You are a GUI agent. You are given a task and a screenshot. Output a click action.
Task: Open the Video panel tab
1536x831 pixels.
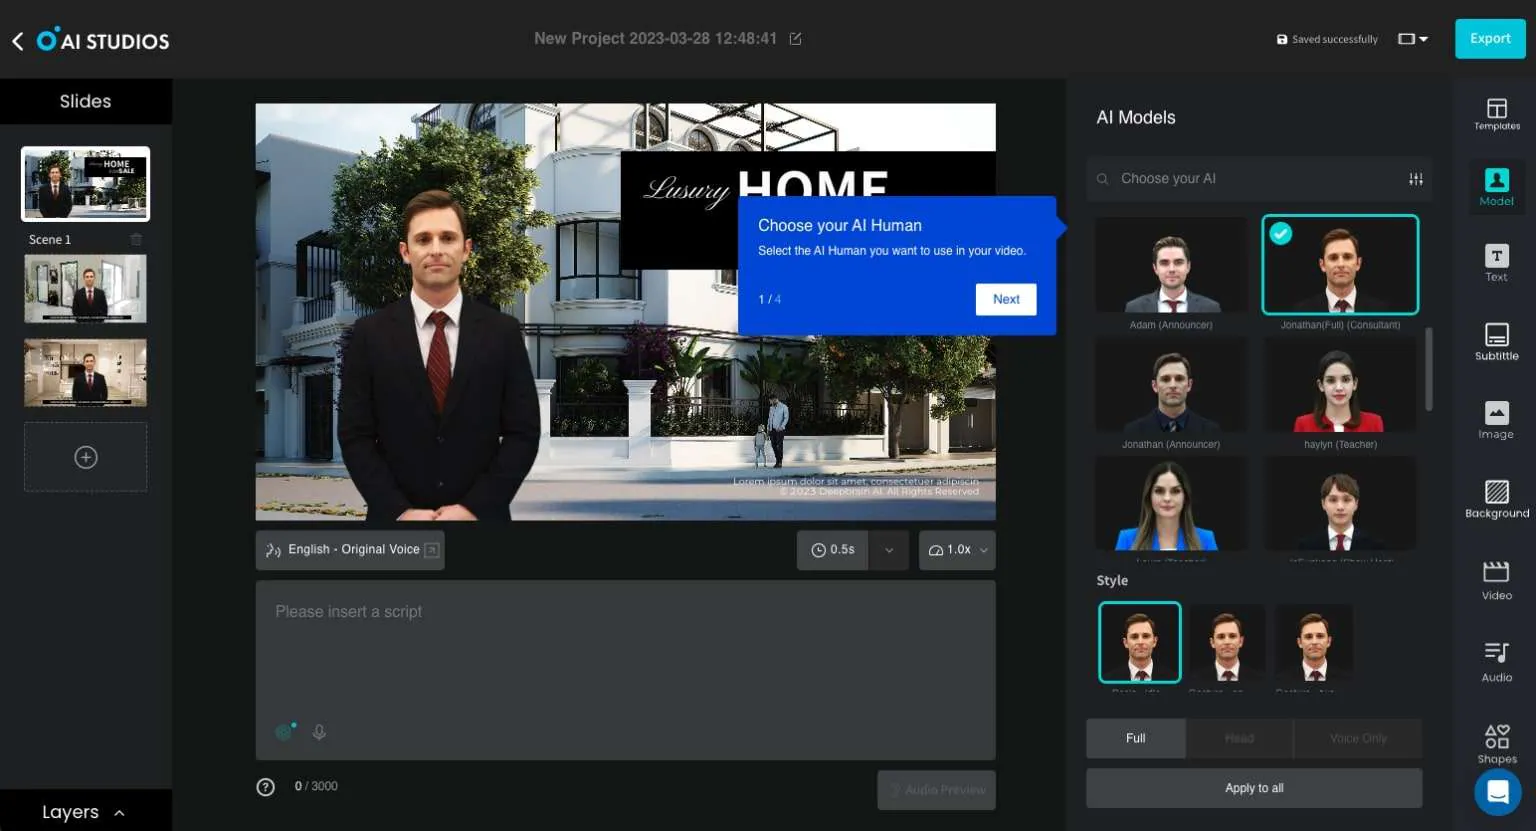[1496, 580]
